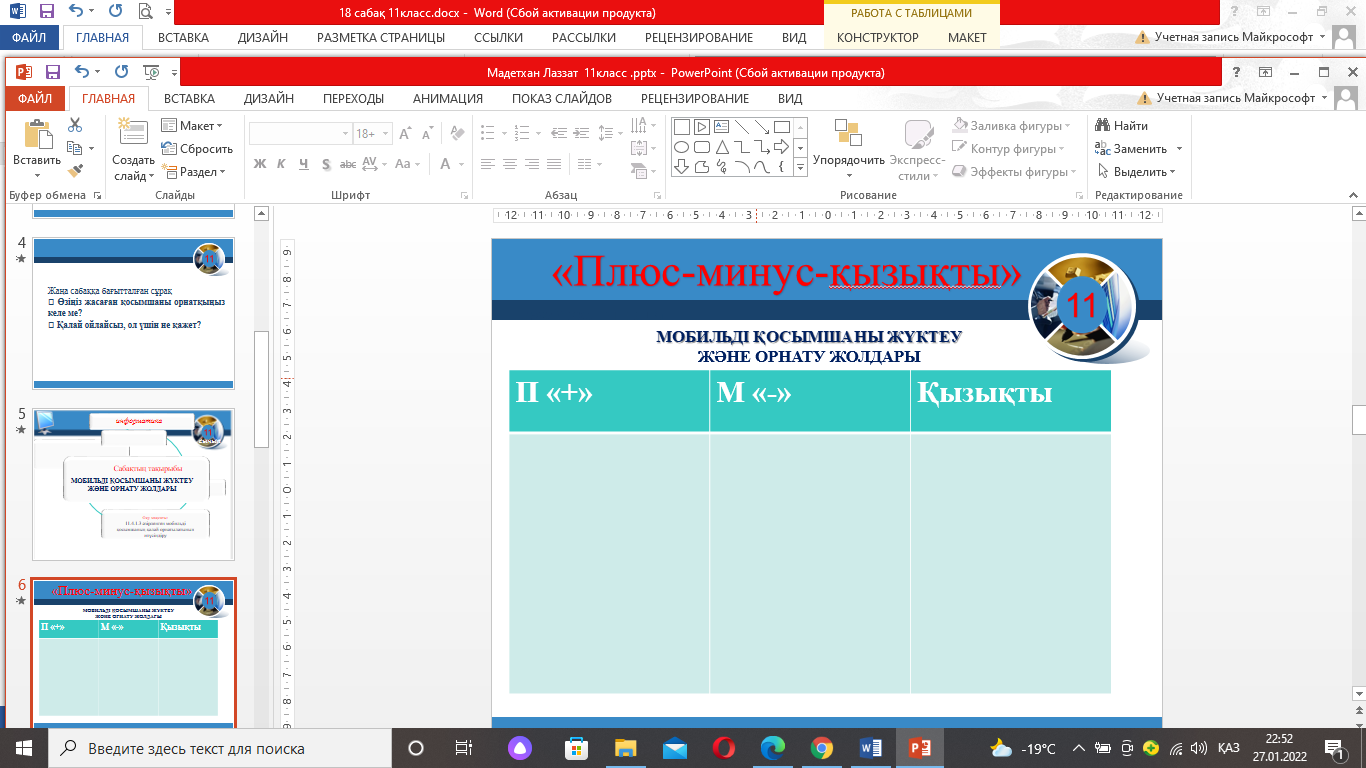
Task: Decrease font size with the smaller A icon
Action: [427, 133]
